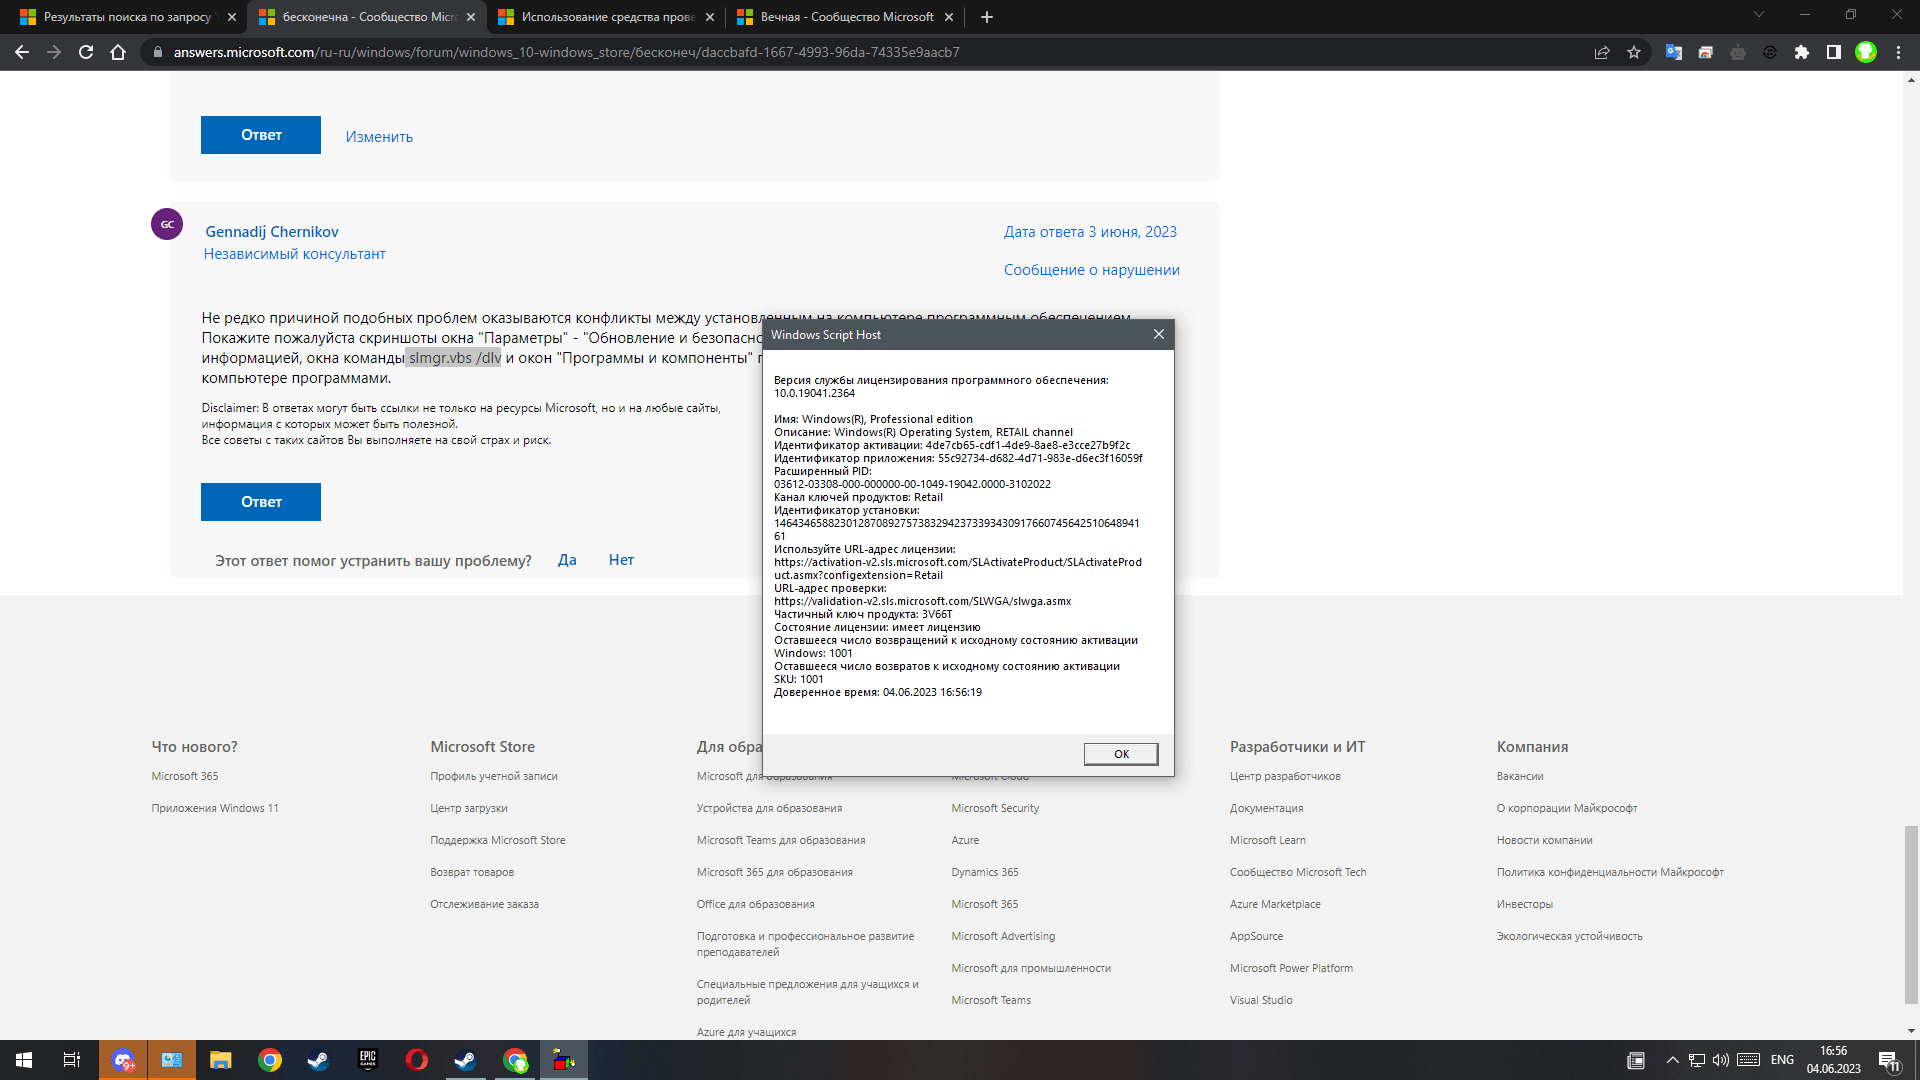1920x1080 pixels.
Task: Open 'Профиль учетной записи' footer link
Action: 494,776
